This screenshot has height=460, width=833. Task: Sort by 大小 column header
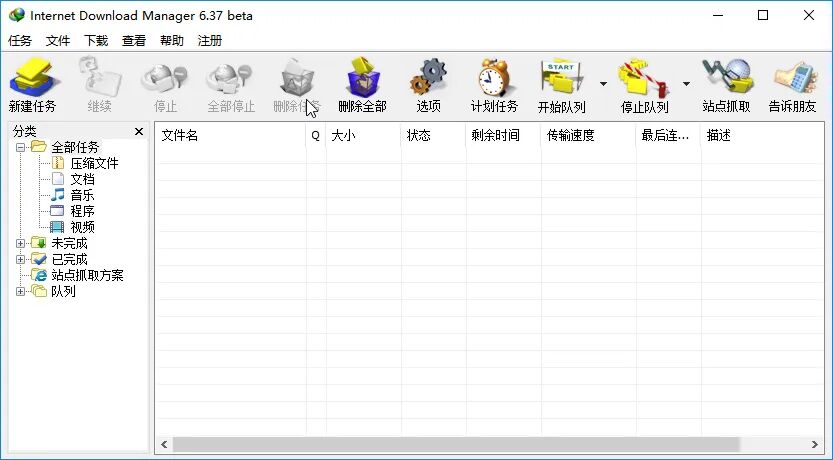pyautogui.click(x=363, y=135)
